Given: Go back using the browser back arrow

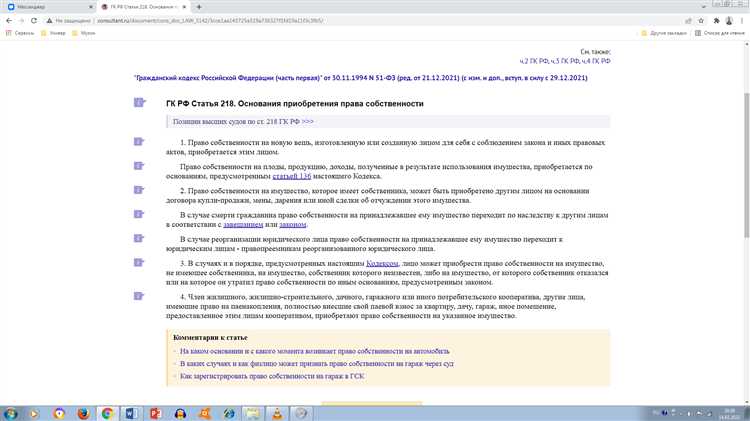Looking at the screenshot, I should (9, 21).
